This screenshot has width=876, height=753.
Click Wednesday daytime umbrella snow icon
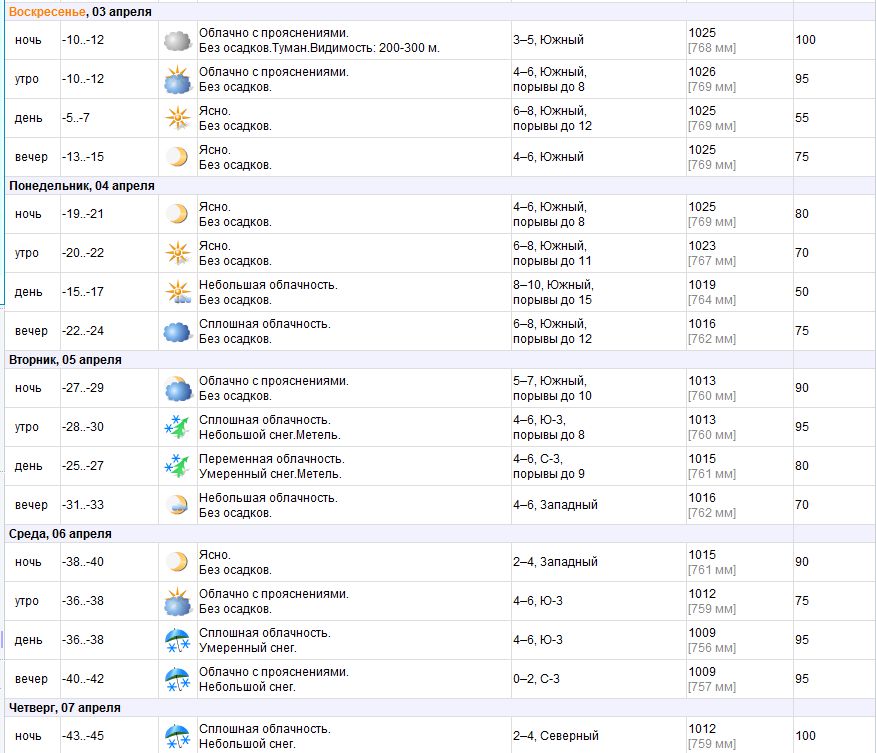tap(178, 640)
